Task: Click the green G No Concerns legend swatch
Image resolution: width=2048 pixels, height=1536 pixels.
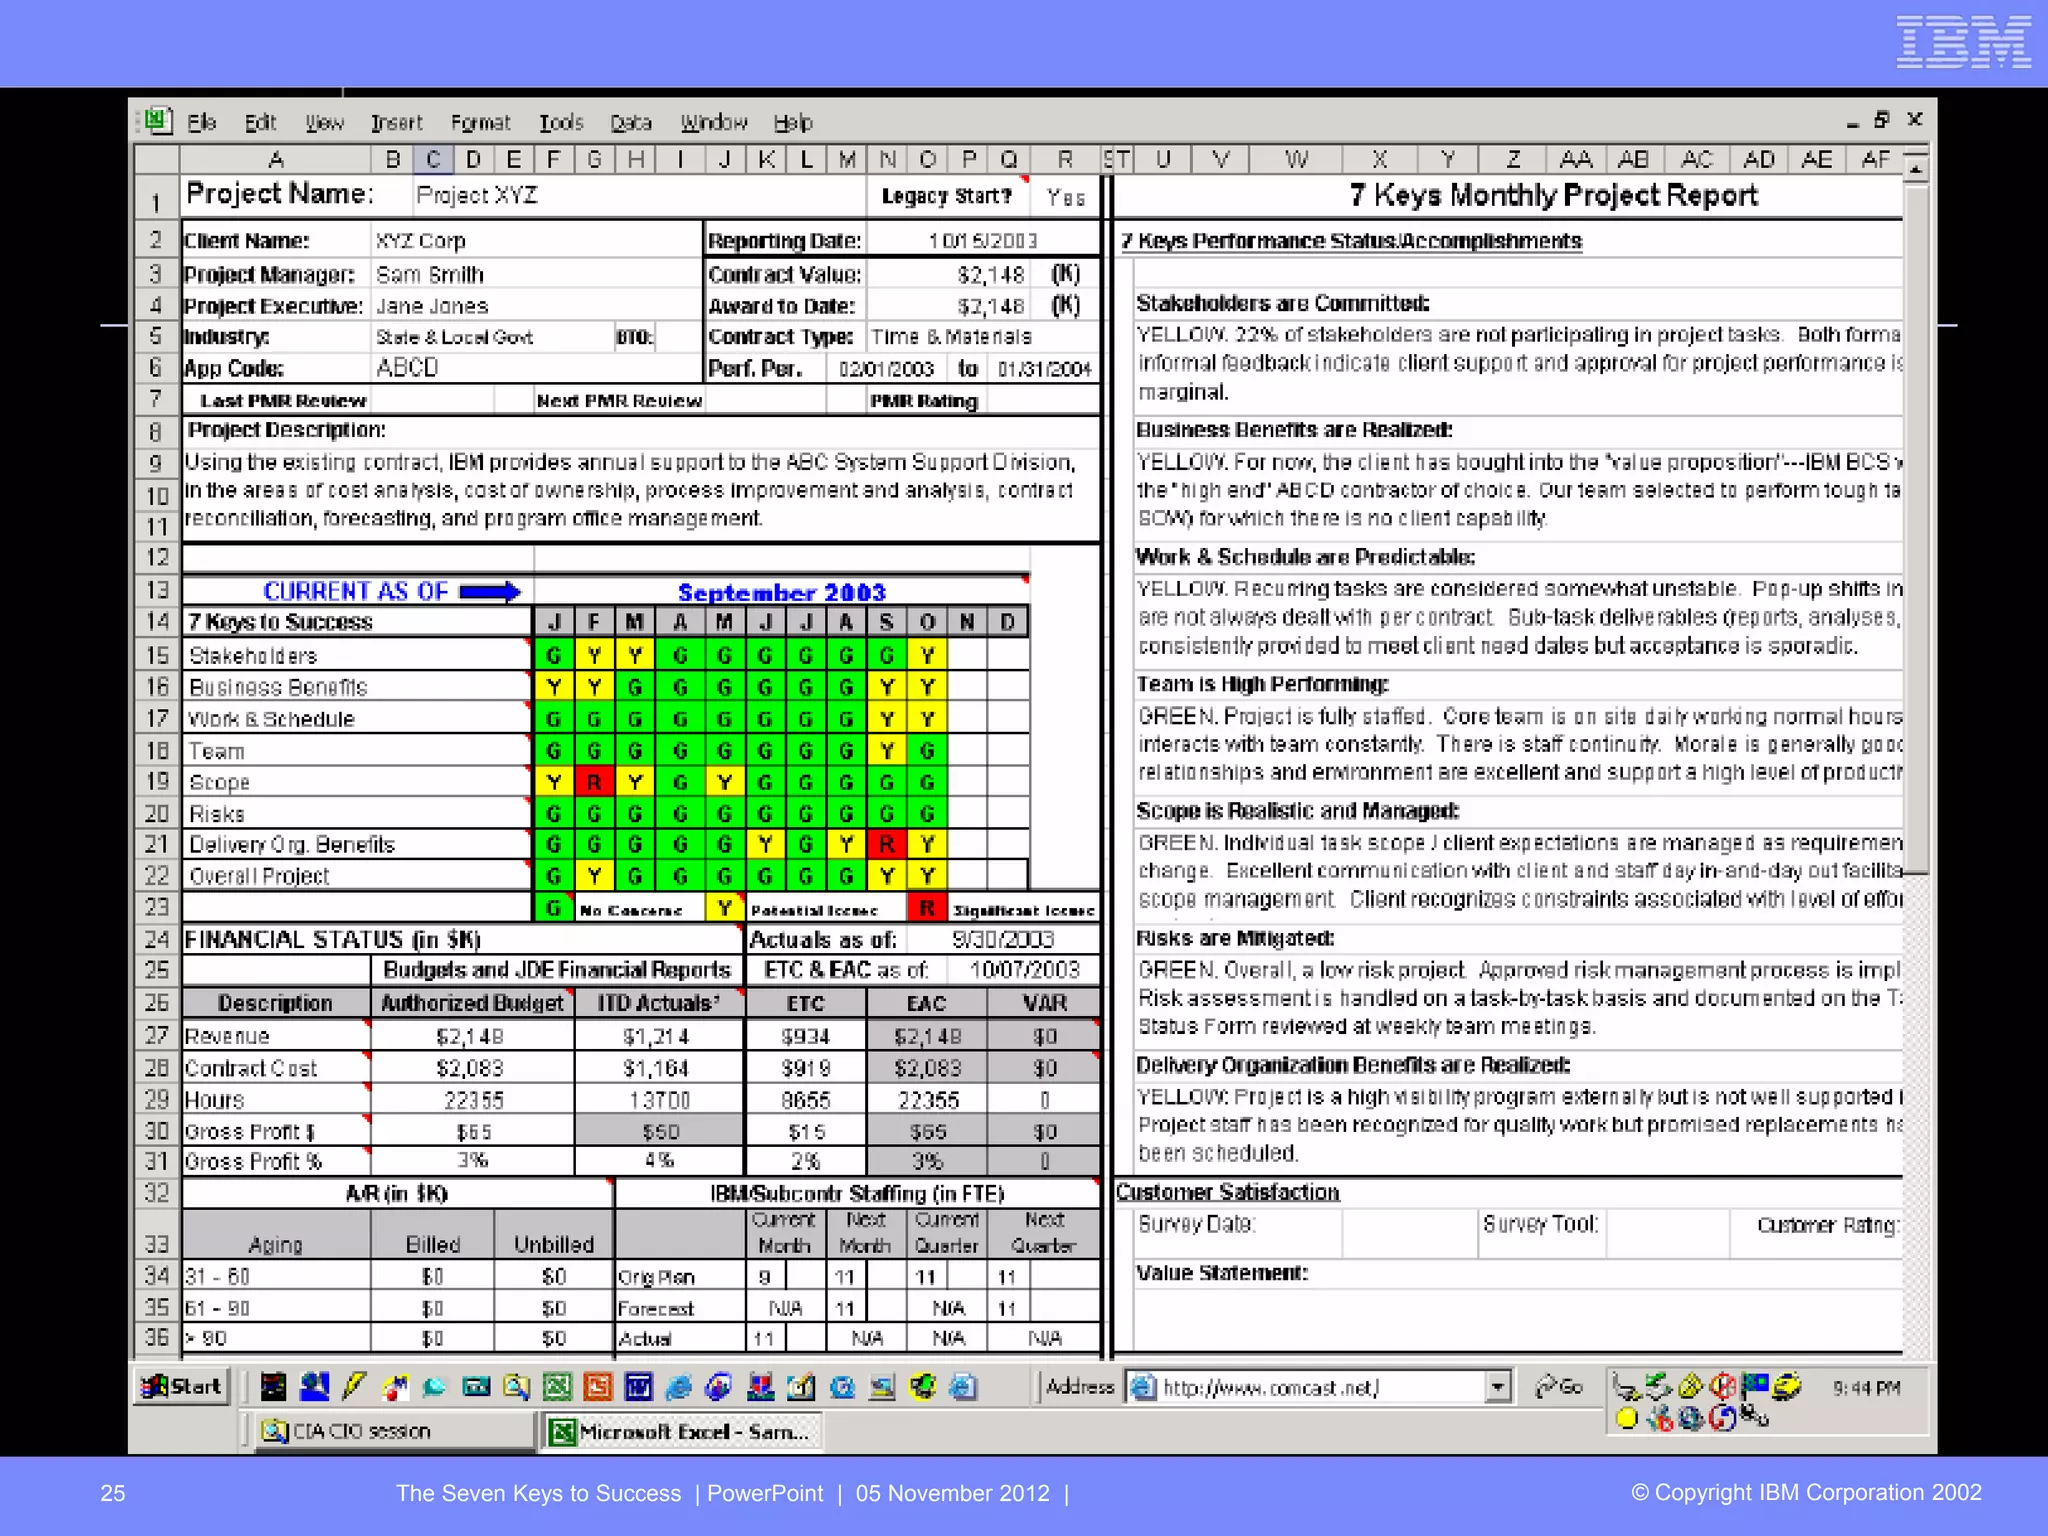Action: [x=553, y=908]
